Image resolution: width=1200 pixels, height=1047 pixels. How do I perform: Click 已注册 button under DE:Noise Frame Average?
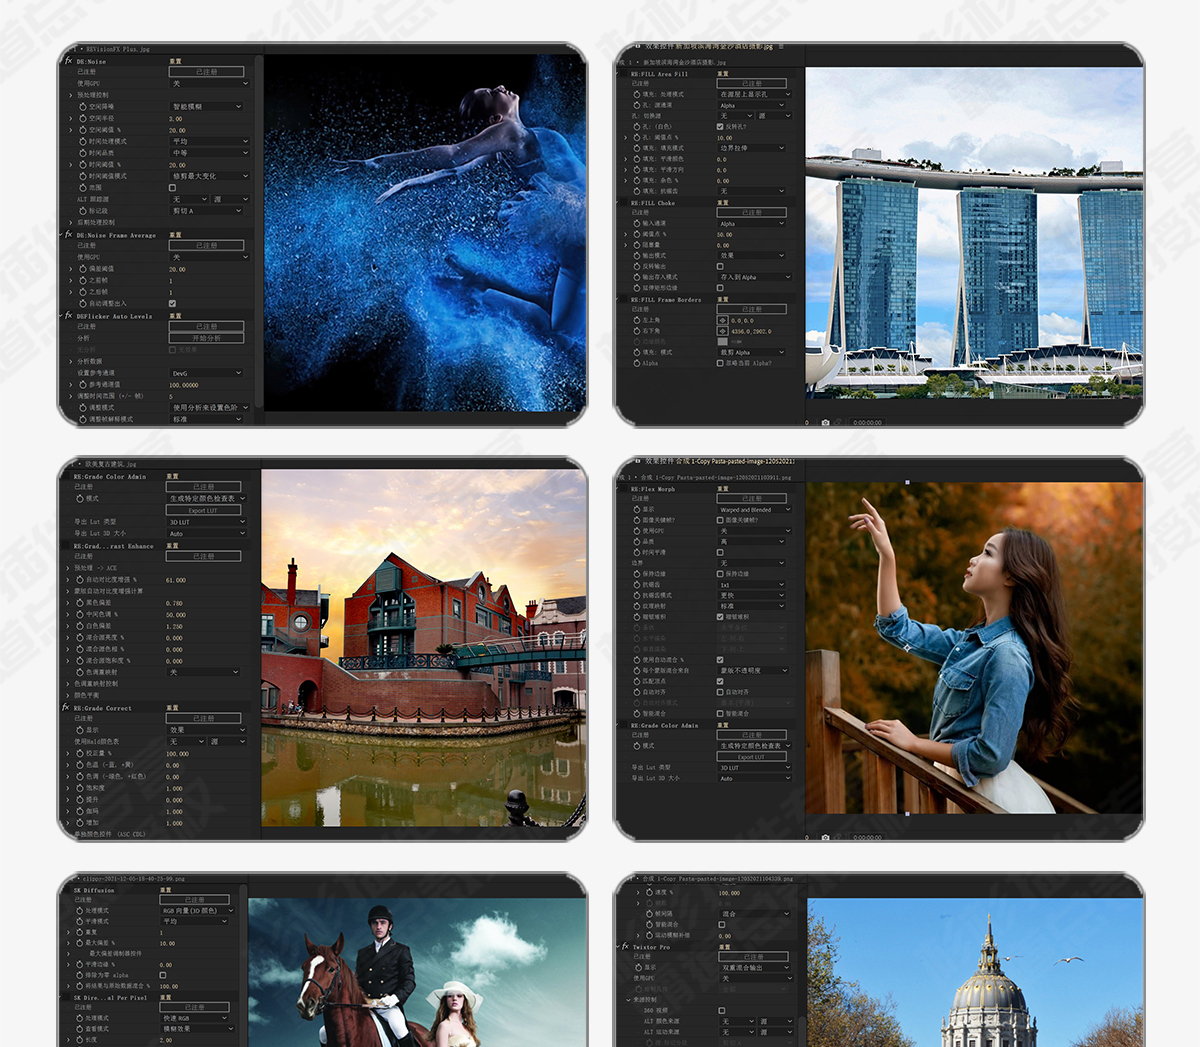click(x=206, y=245)
